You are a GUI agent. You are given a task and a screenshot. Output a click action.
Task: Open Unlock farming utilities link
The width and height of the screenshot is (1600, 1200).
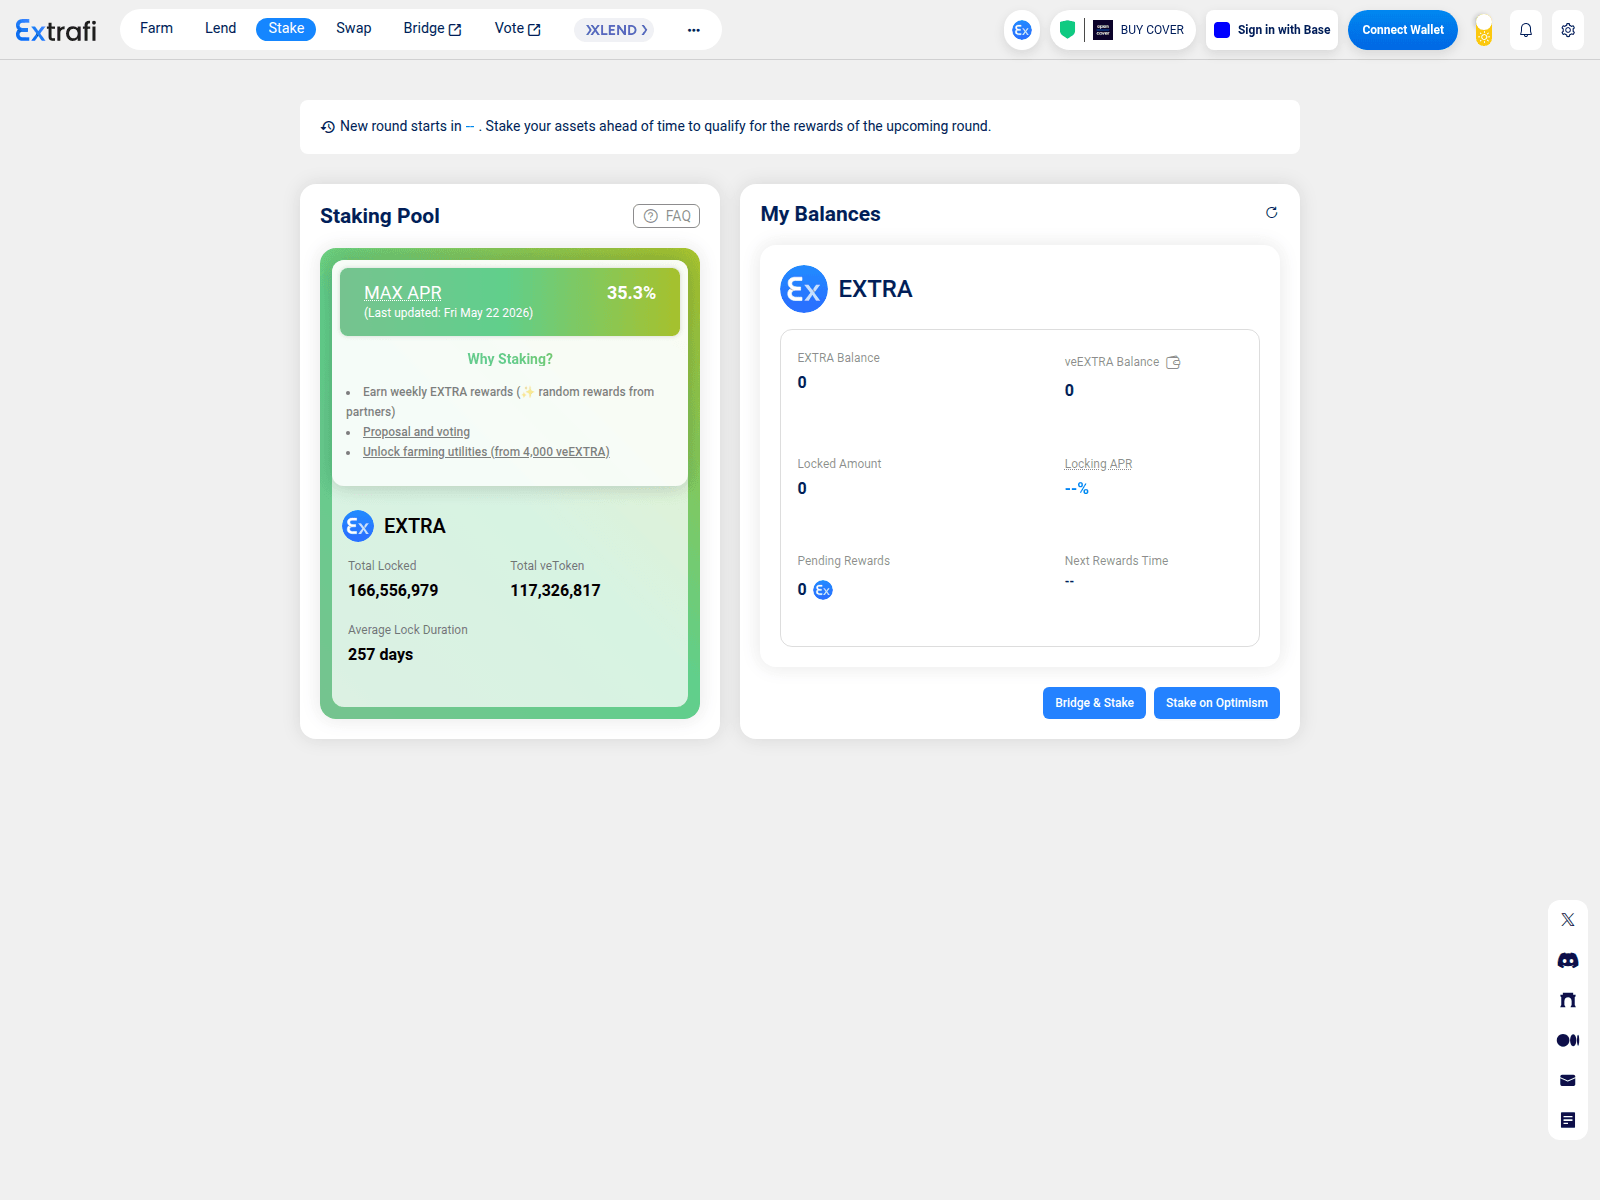[486, 452]
